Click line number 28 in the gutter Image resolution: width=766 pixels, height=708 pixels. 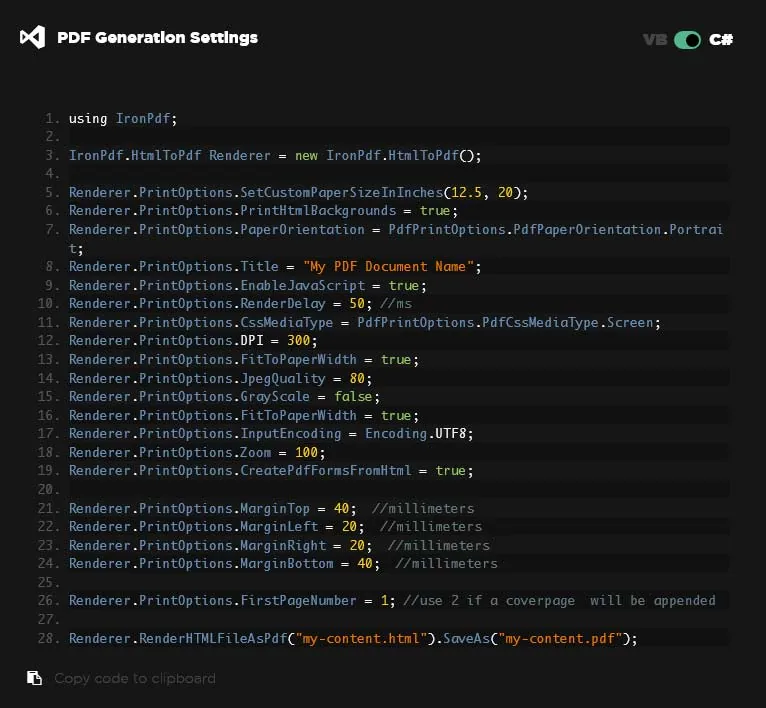(48, 639)
